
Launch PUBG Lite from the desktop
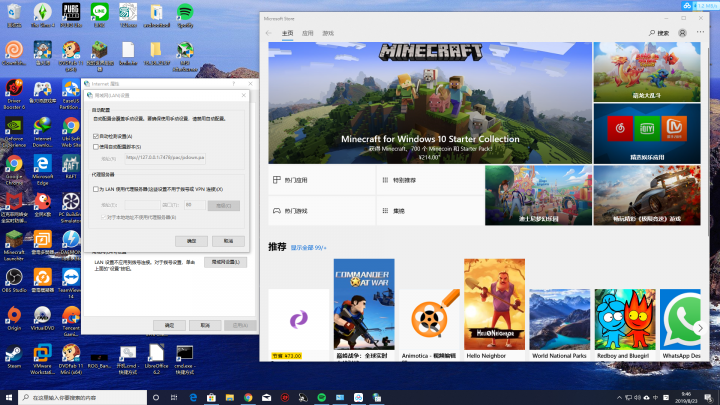click(71, 15)
